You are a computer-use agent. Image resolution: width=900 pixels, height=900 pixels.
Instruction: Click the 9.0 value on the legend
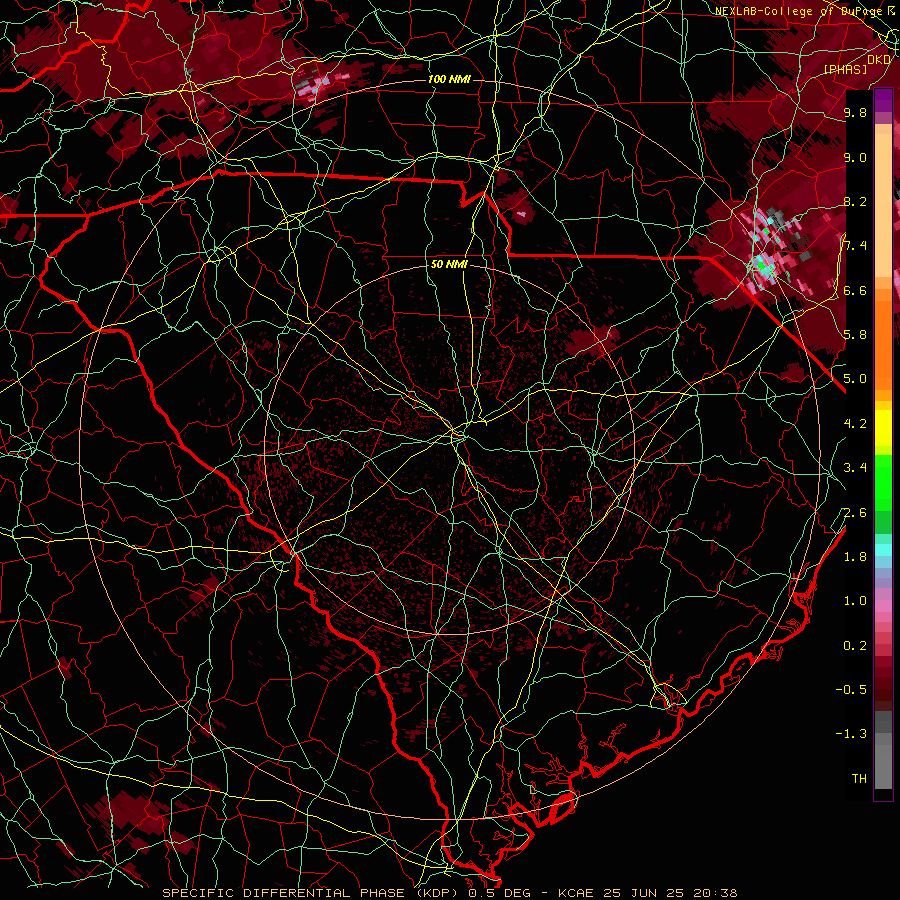855,157
